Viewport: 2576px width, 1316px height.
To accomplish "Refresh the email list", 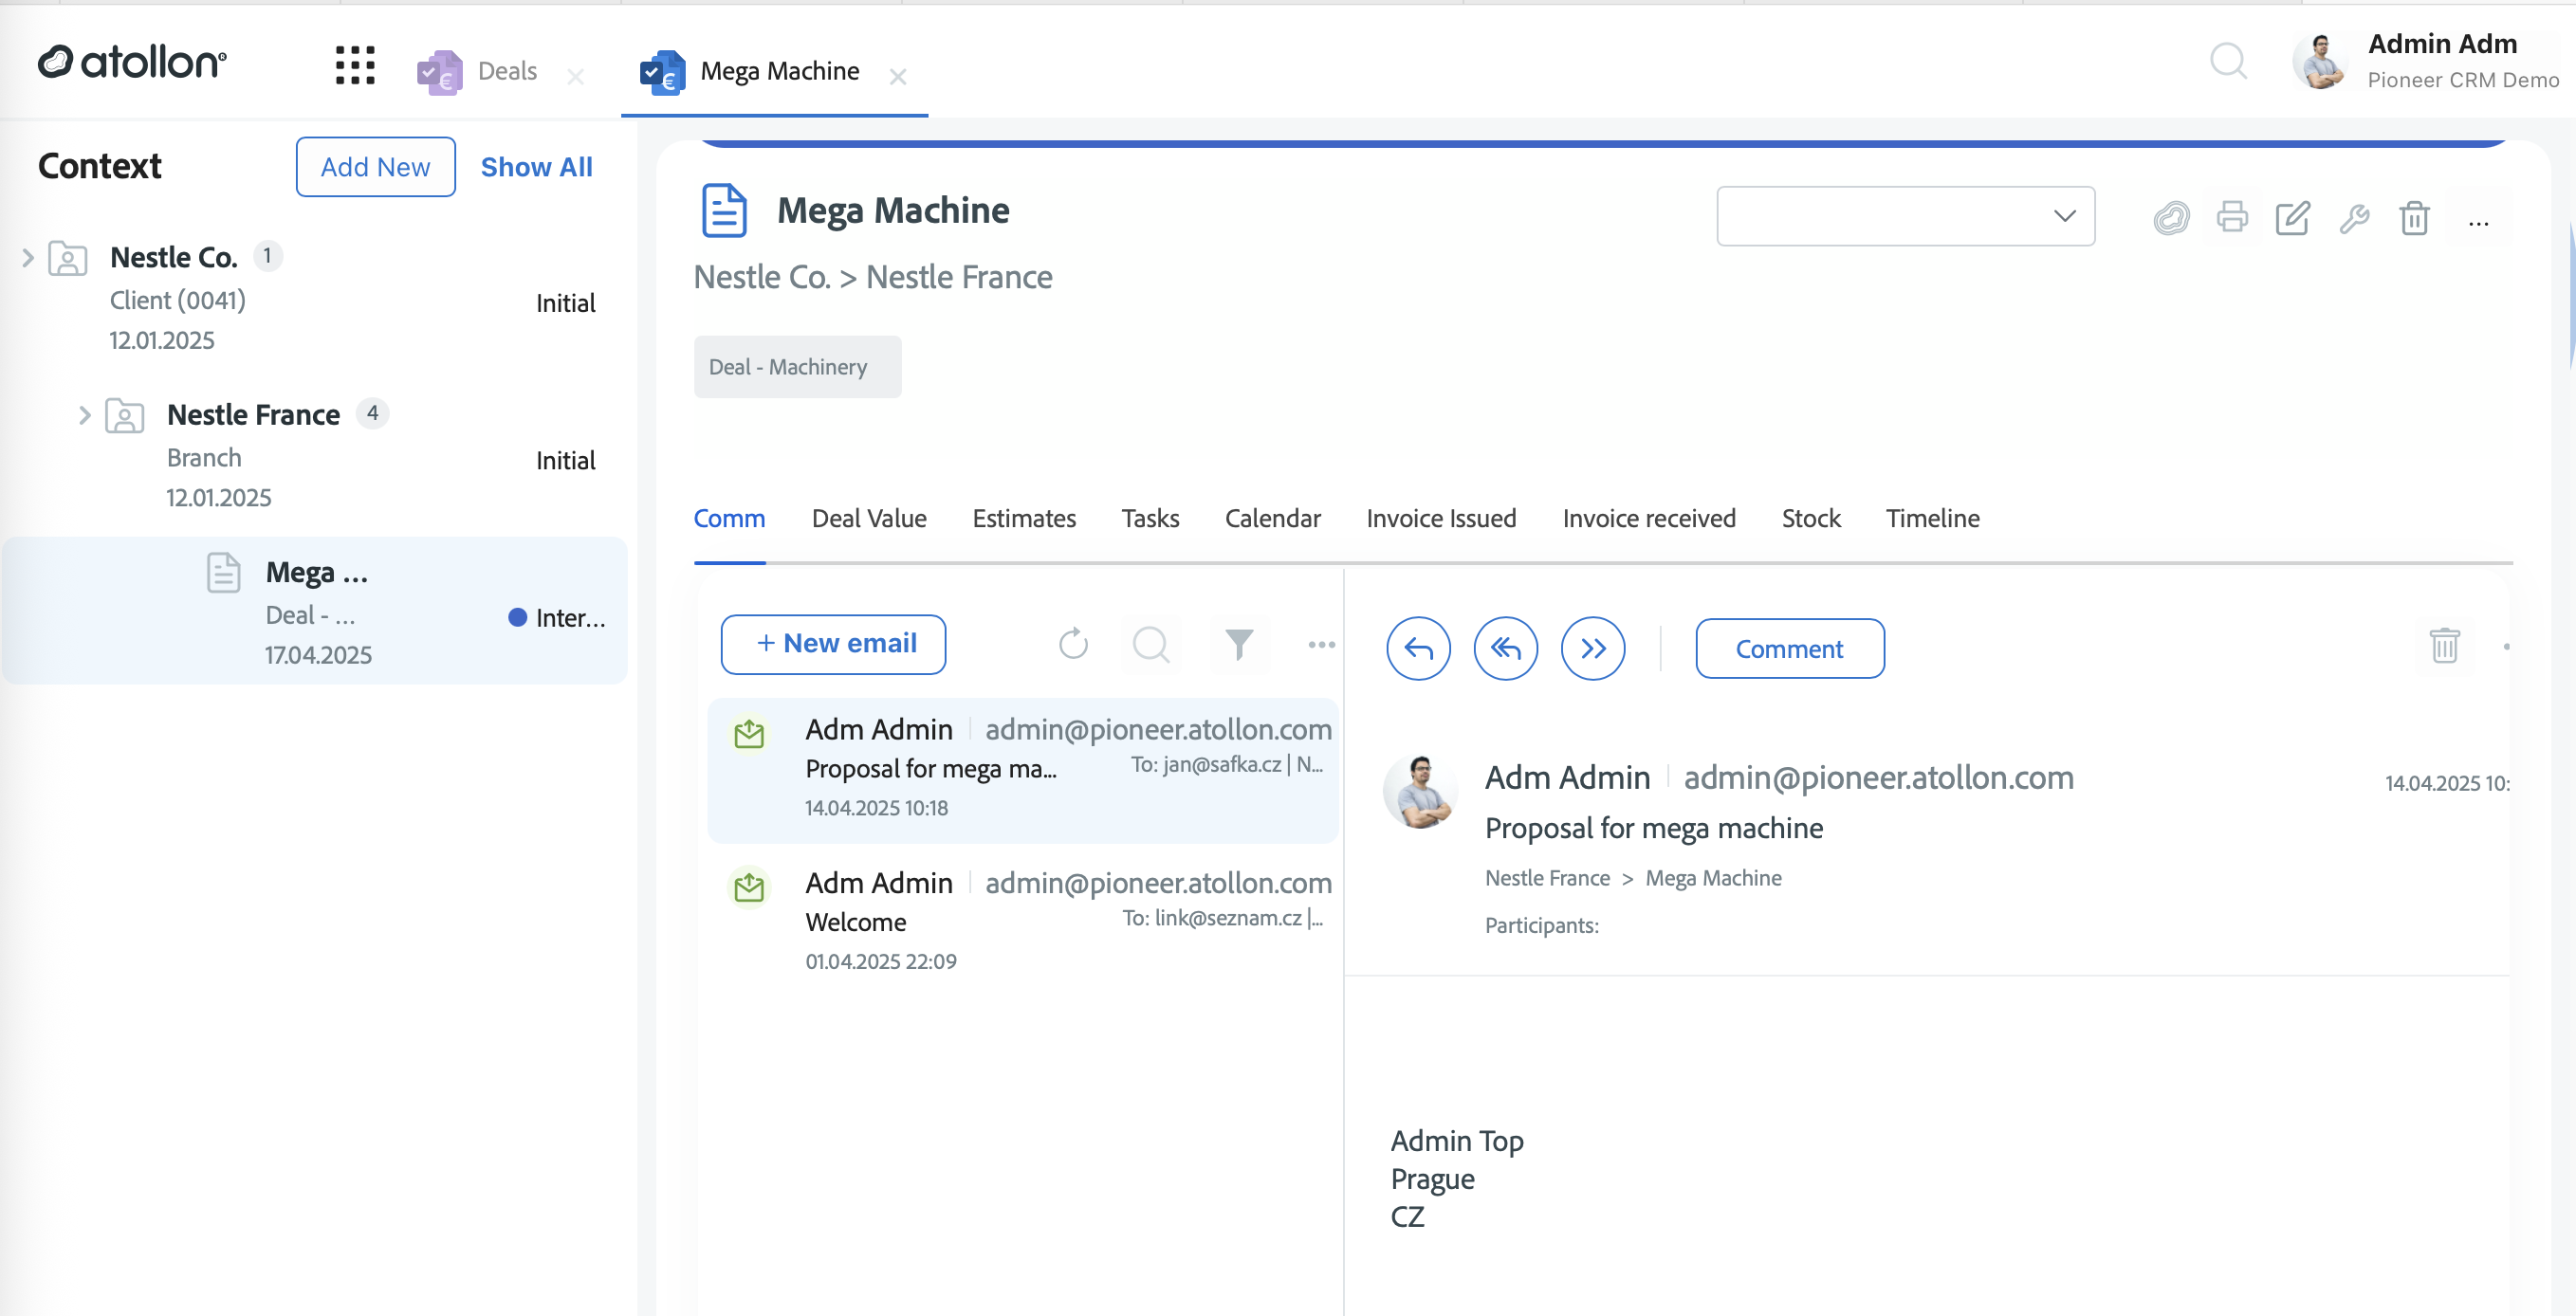I will [x=1073, y=644].
